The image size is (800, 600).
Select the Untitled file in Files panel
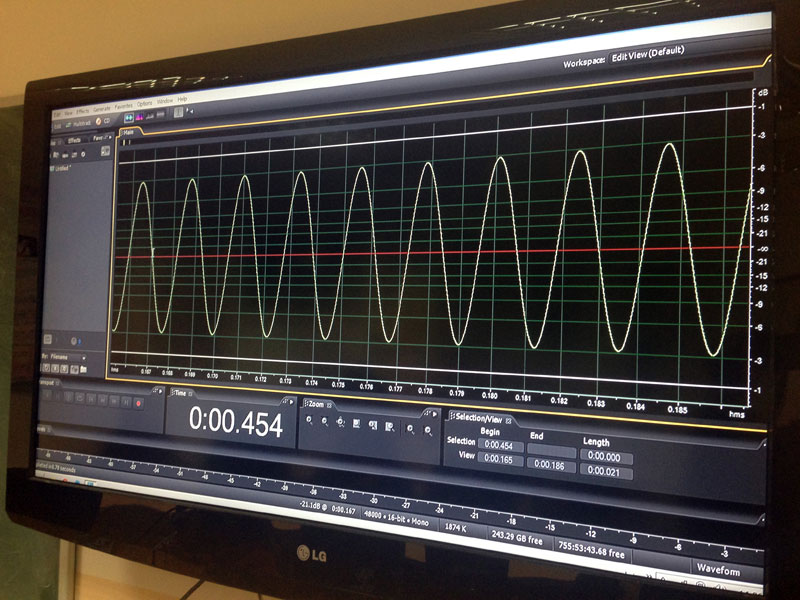point(61,168)
